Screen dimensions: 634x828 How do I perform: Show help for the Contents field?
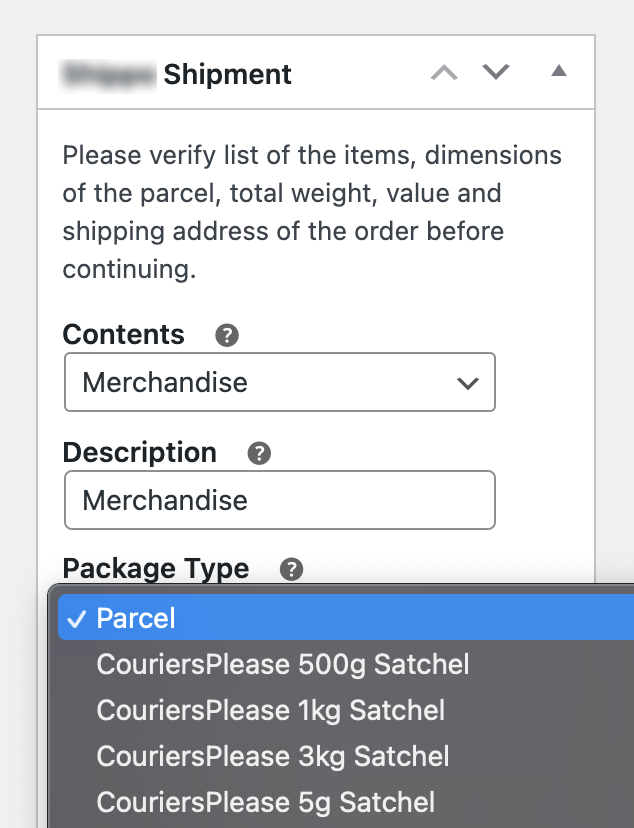point(227,335)
